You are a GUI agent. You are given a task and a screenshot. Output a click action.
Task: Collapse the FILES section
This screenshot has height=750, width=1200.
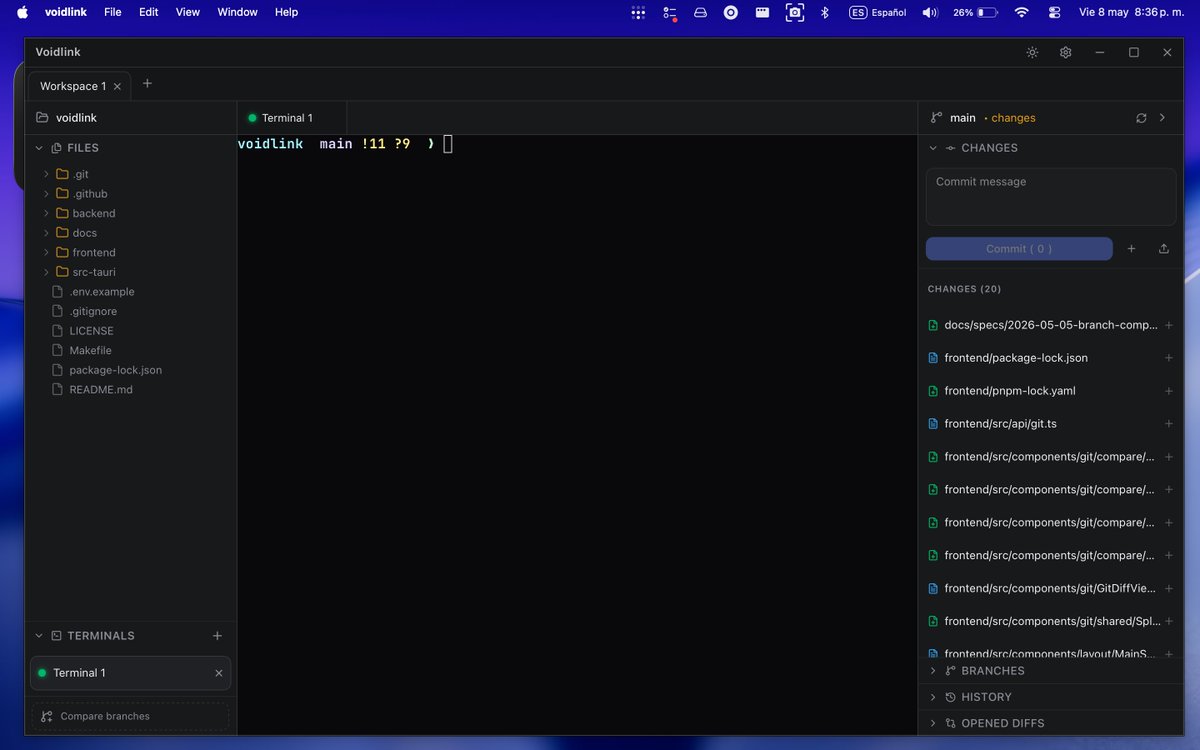pos(39,148)
